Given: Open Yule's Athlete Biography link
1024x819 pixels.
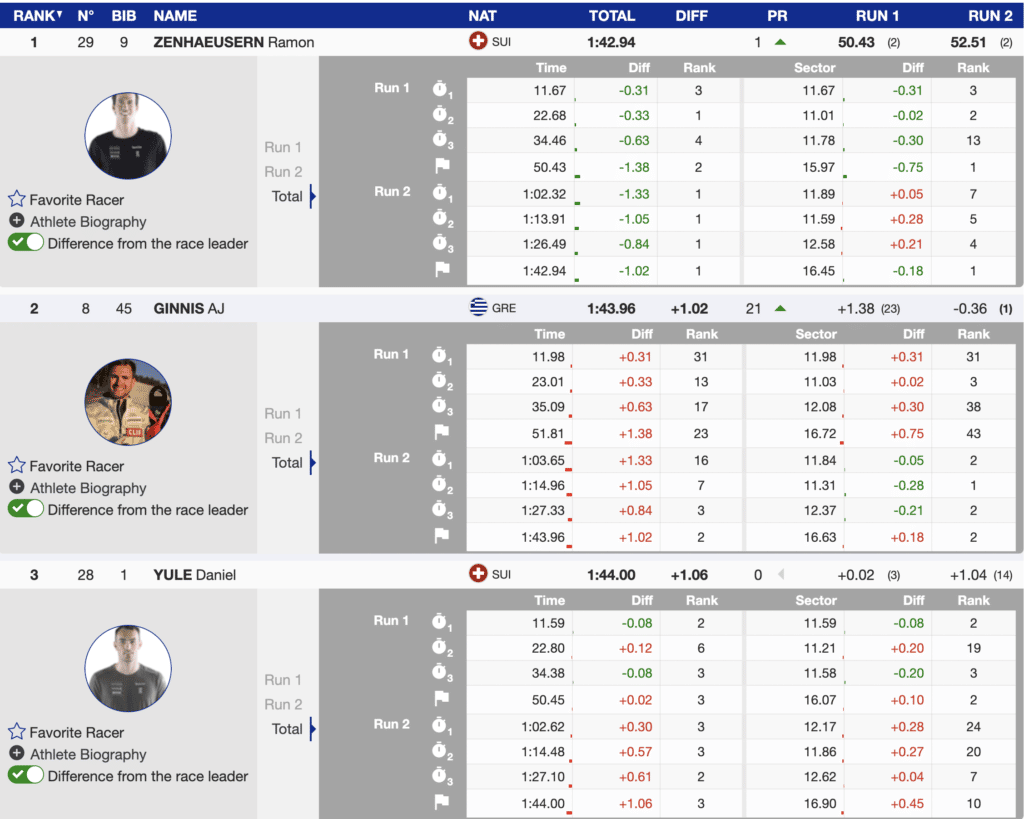Looking at the screenshot, I should [88, 754].
